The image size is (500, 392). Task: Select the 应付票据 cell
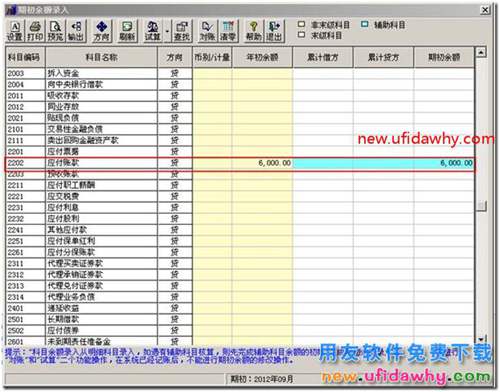(102, 152)
